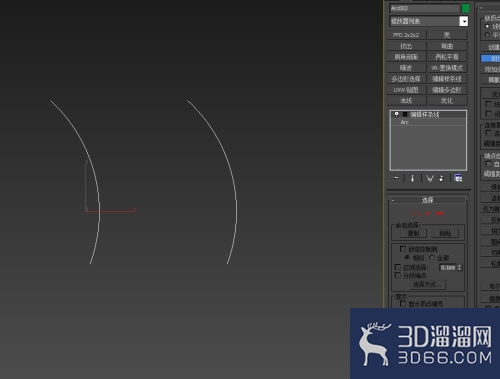Click Make Unique icon below stack
This screenshot has width=500, height=379.
(x=430, y=178)
